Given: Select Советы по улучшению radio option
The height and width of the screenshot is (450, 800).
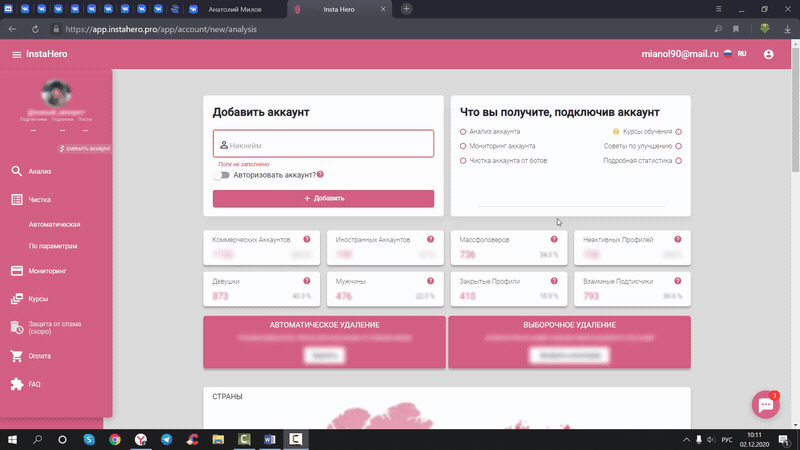Looking at the screenshot, I should click(x=678, y=146).
